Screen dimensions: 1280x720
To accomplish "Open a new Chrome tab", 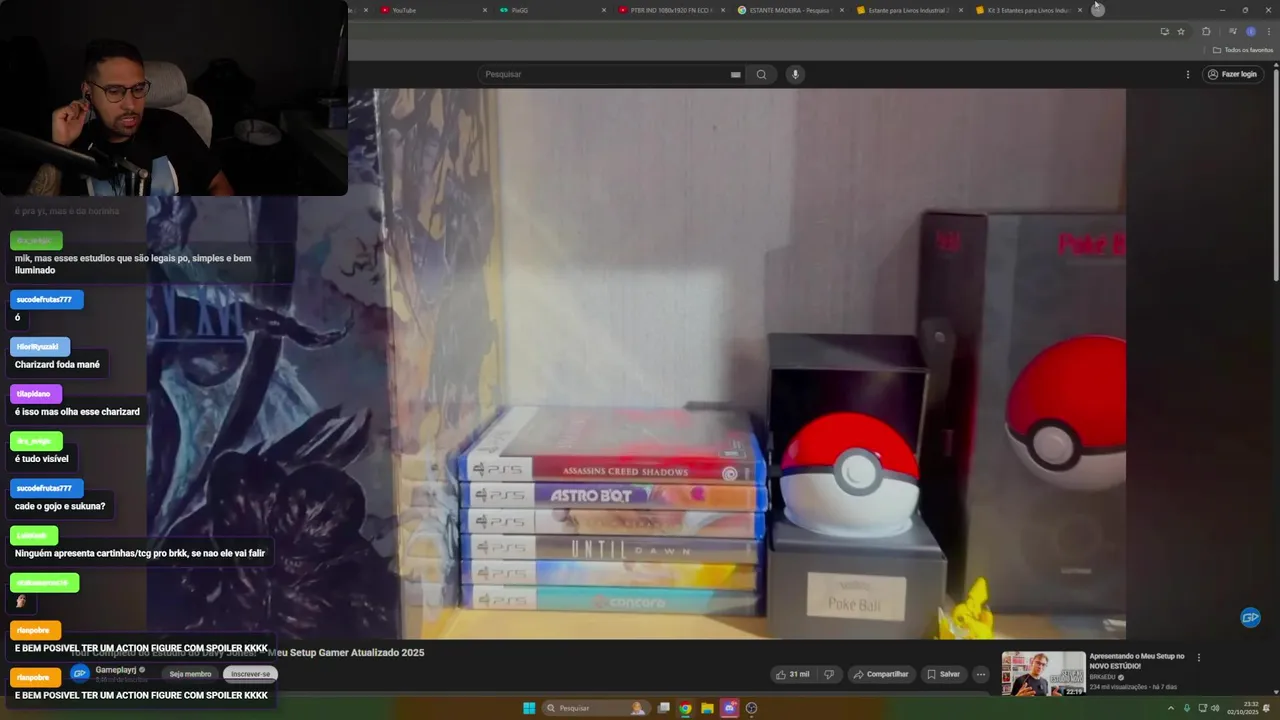I will tap(1098, 9).
